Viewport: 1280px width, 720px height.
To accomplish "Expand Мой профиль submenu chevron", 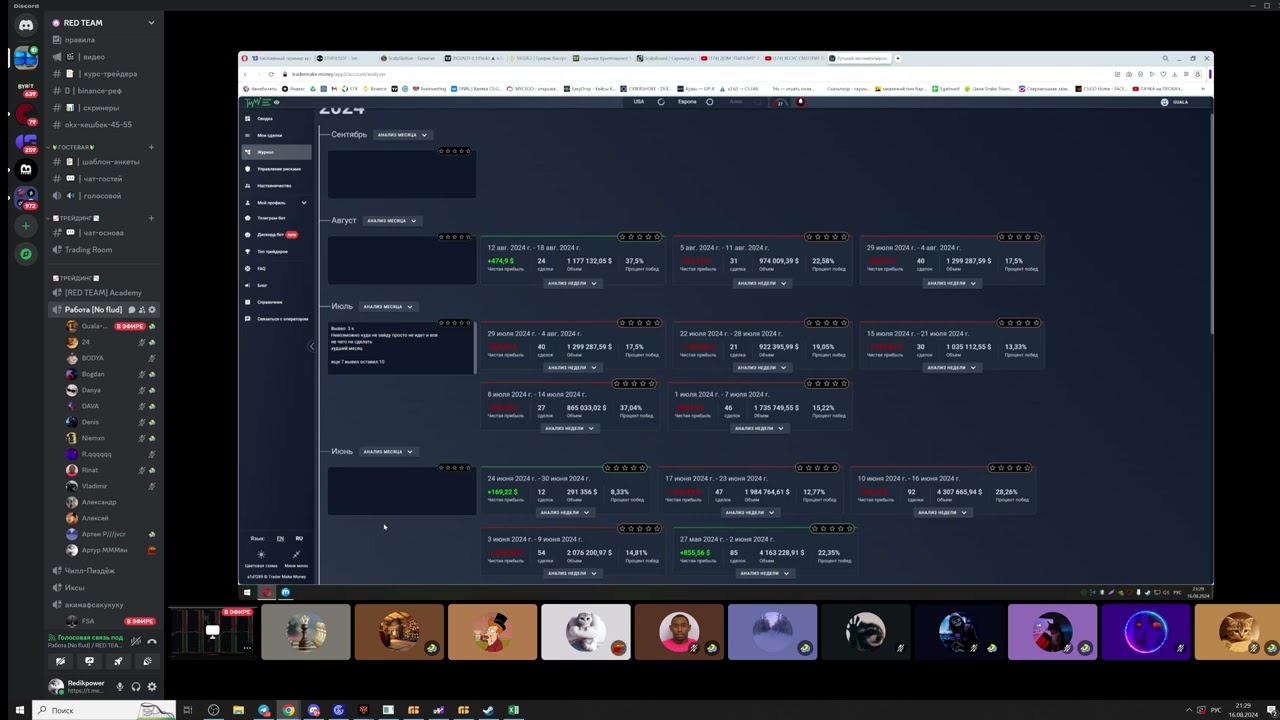I will (304, 203).
